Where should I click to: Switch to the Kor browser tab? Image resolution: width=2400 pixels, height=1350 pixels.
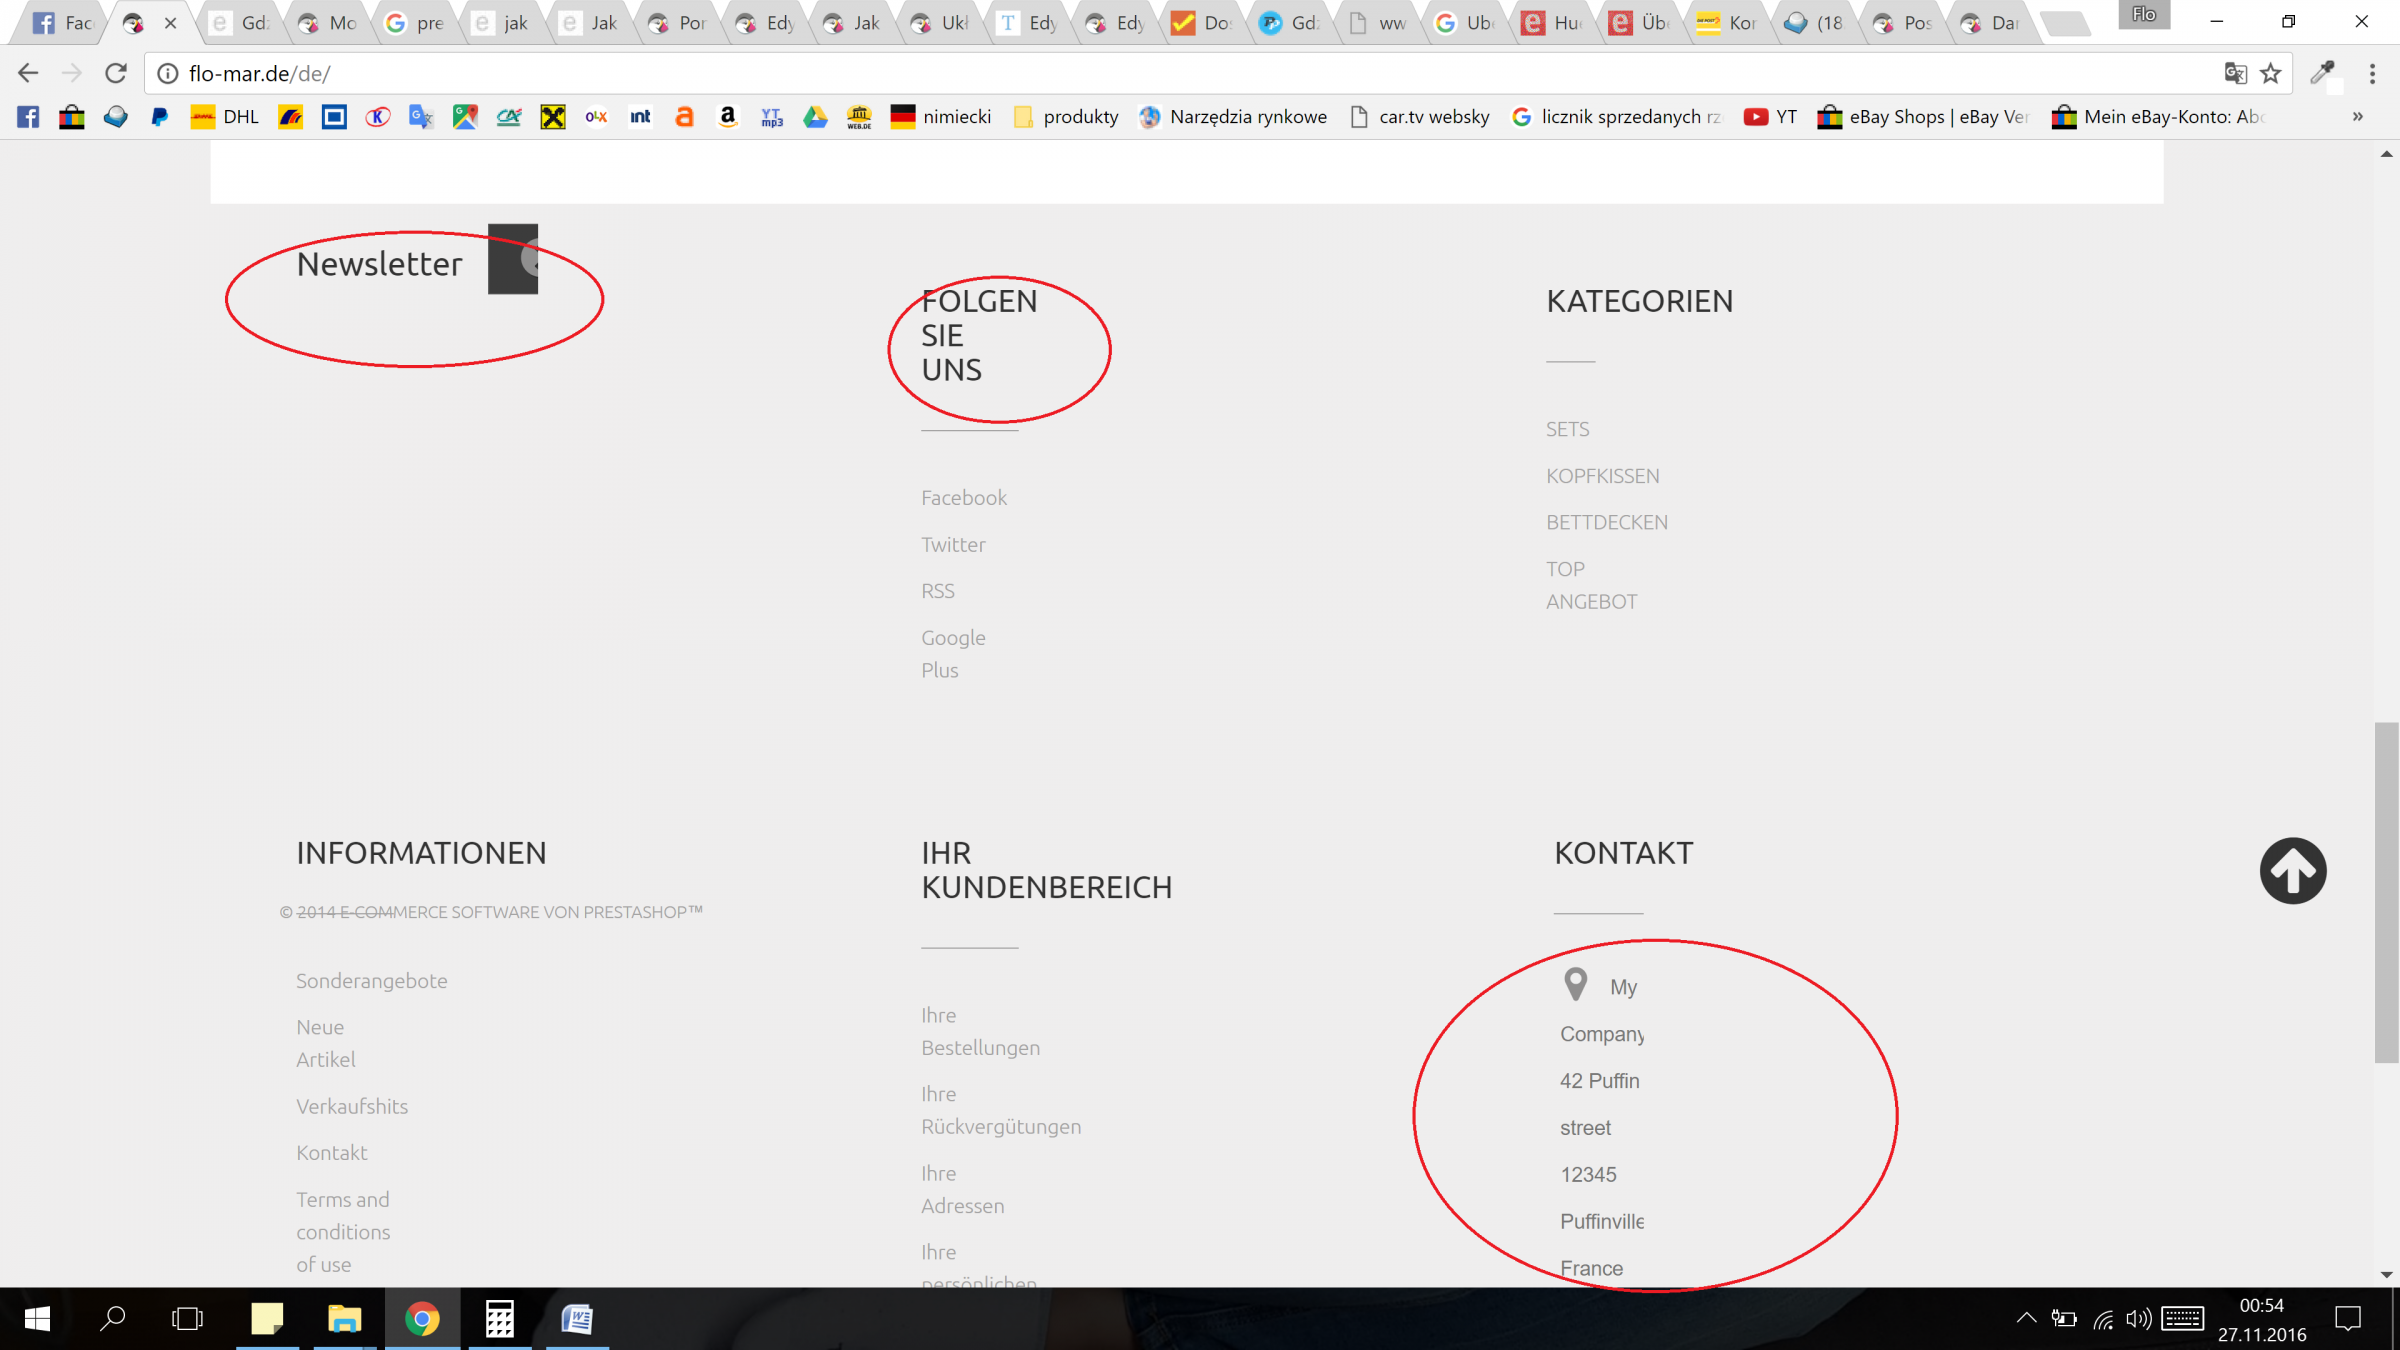pos(1728,23)
